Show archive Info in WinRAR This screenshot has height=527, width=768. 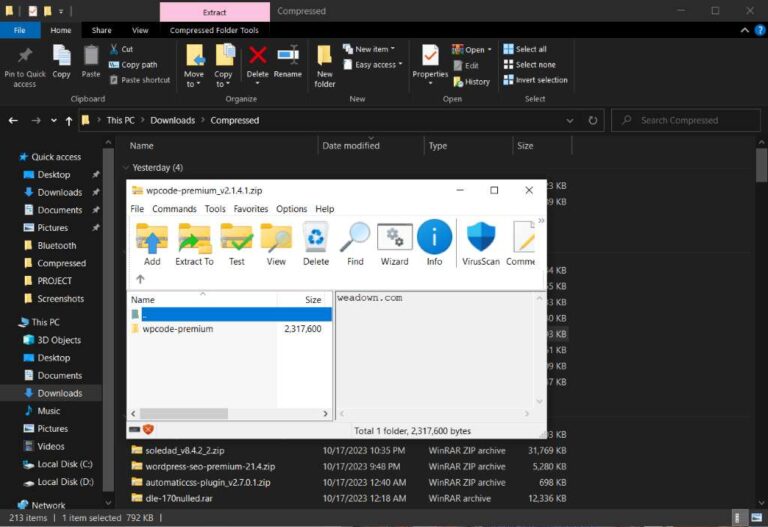434,244
